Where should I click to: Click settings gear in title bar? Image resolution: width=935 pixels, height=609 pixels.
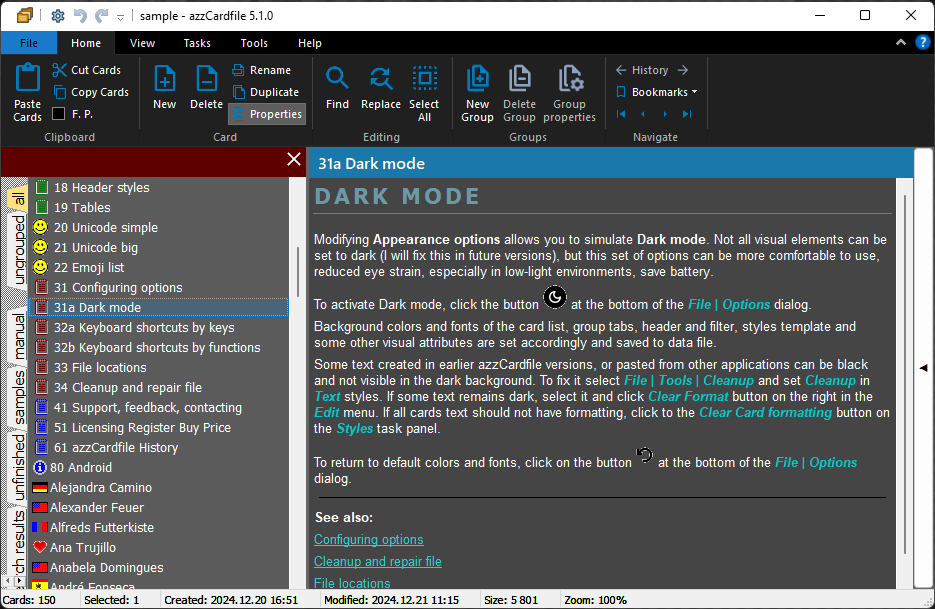[x=57, y=16]
